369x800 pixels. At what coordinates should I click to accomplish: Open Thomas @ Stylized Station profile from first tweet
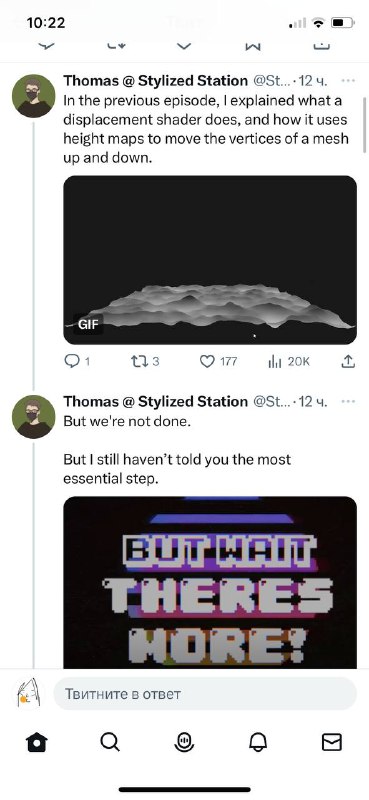(x=155, y=81)
